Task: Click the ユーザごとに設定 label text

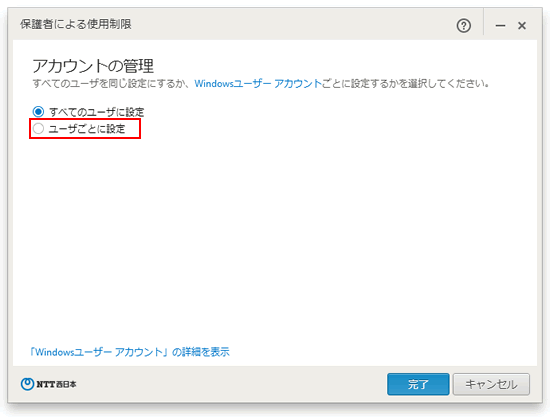Action: (87, 129)
